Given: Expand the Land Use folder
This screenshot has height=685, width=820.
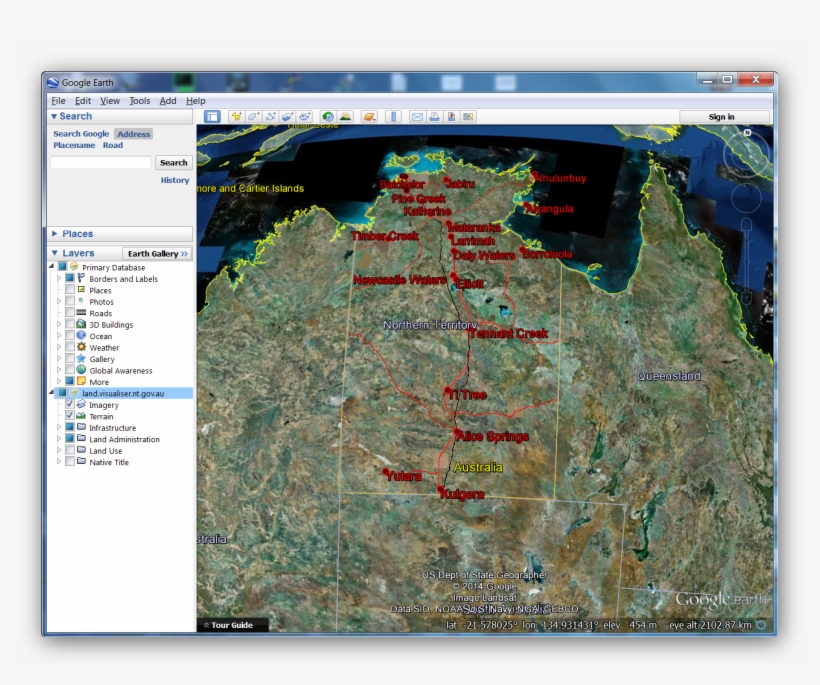Looking at the screenshot, I should tap(58, 451).
